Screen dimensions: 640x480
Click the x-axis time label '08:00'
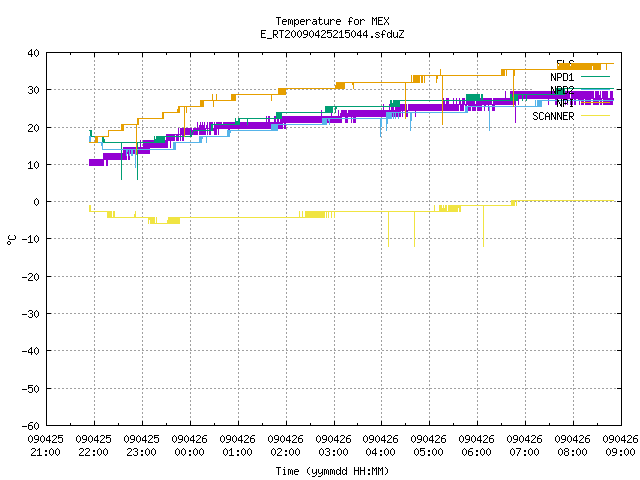pyautogui.click(x=572, y=452)
